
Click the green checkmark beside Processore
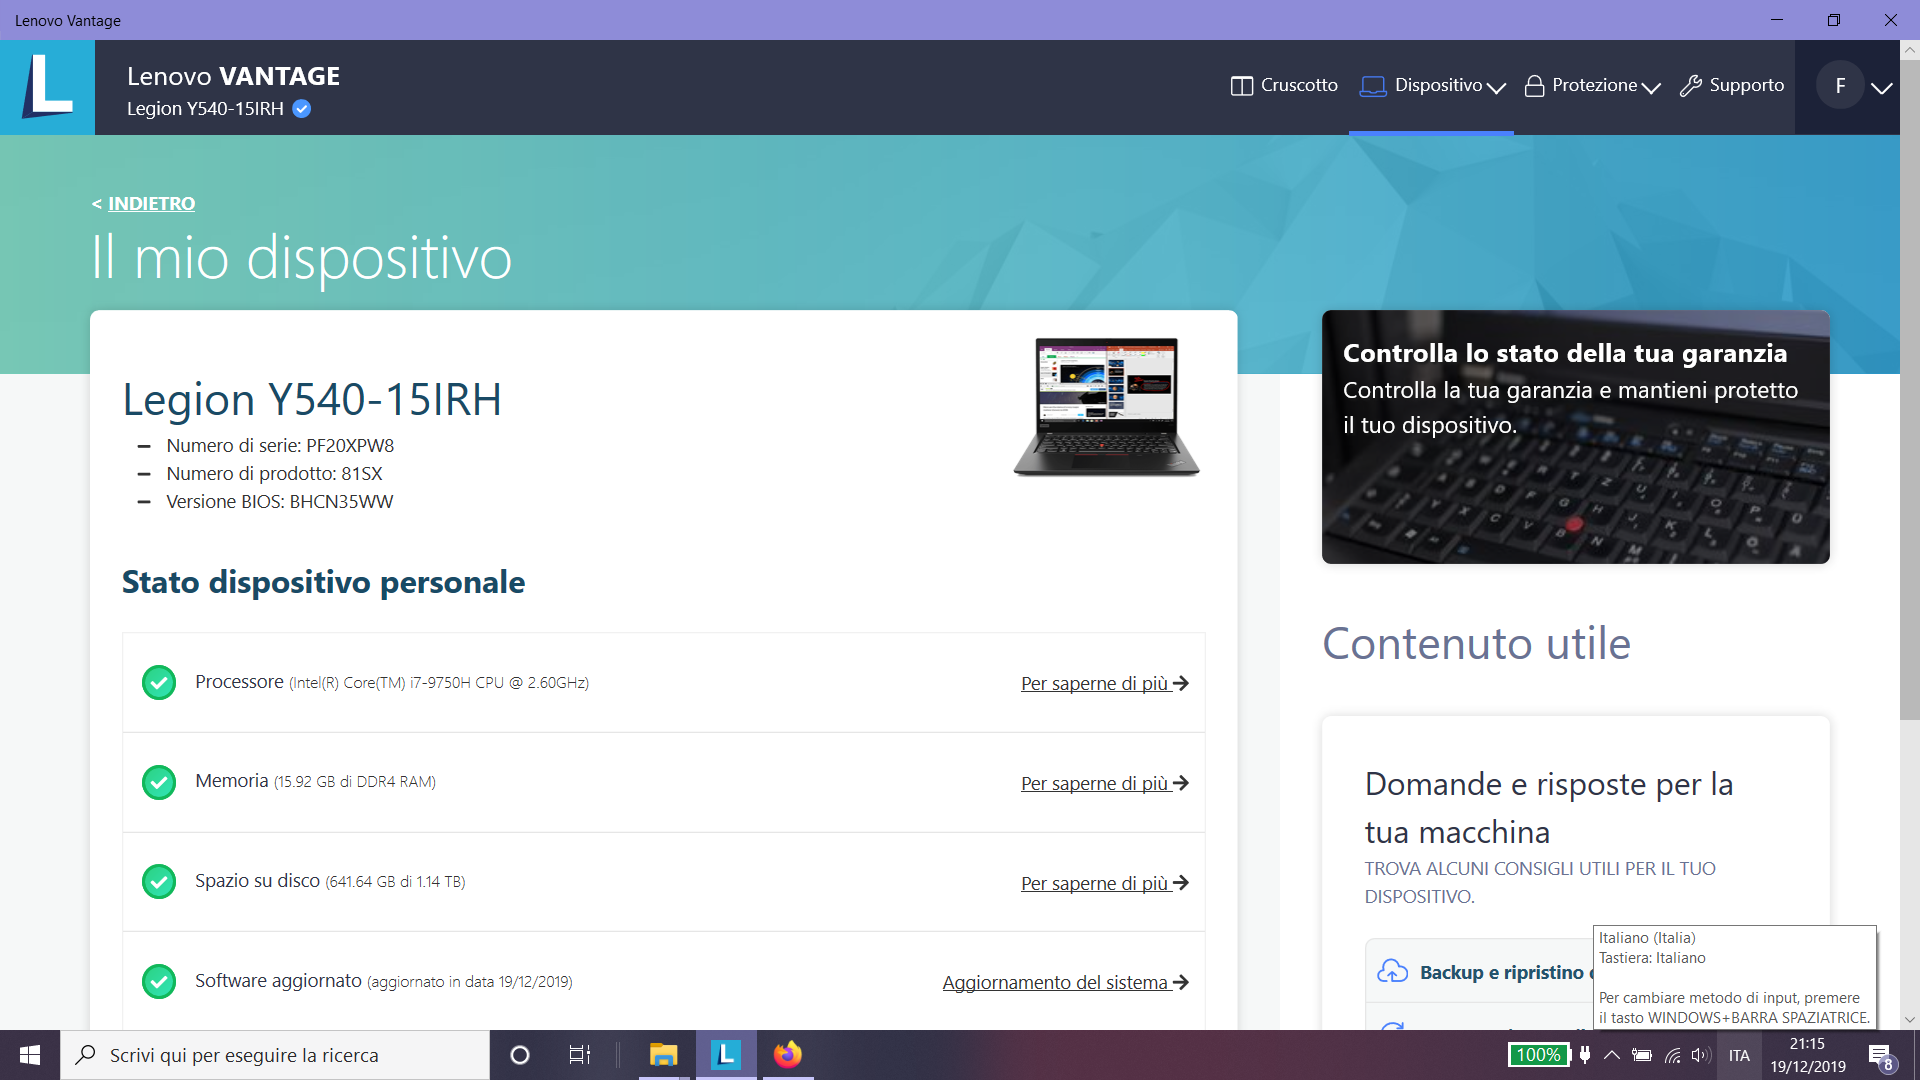[x=159, y=683]
